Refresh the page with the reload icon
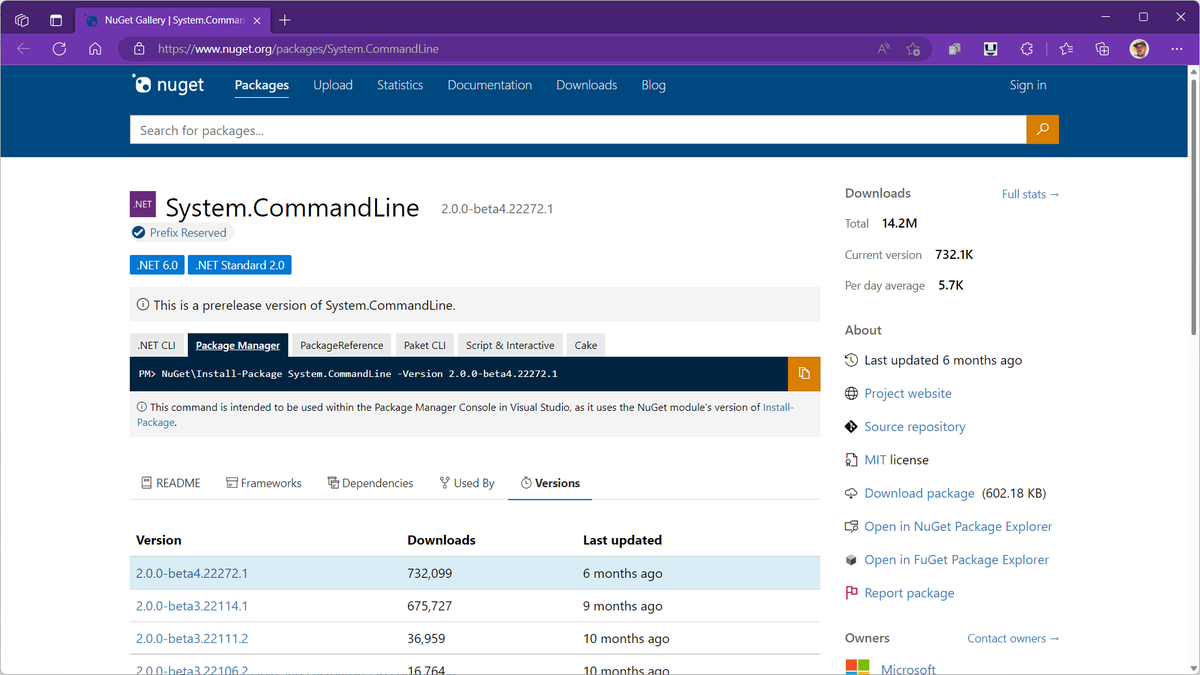This screenshot has height=675, width=1200. tap(59, 48)
